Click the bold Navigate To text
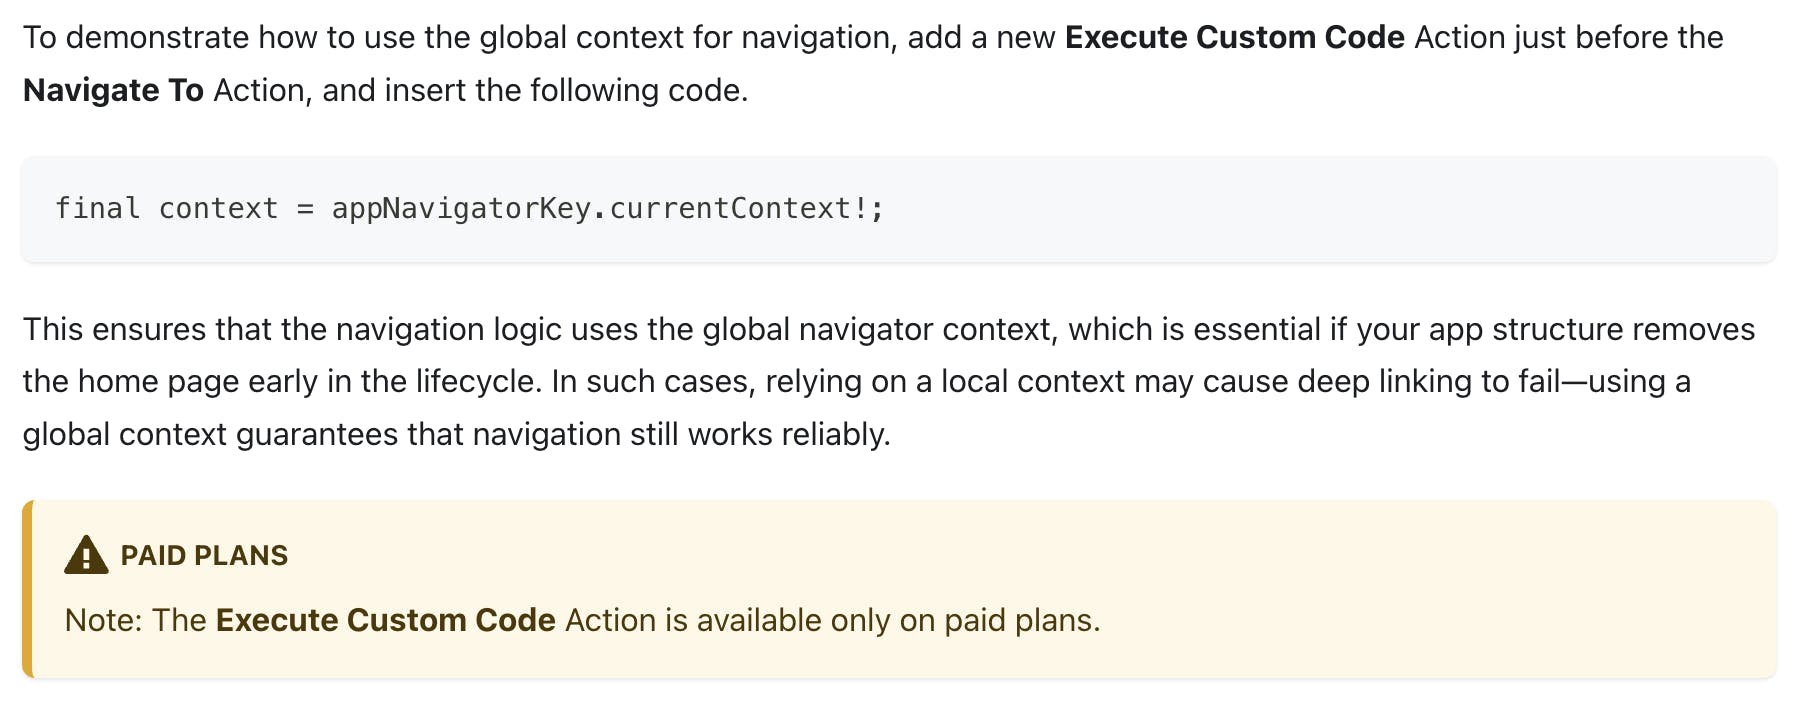 [x=114, y=90]
